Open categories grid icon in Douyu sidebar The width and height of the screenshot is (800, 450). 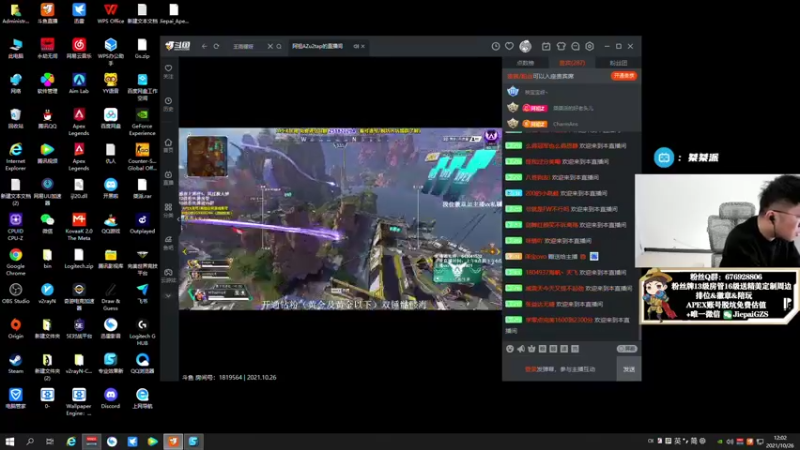(x=168, y=210)
